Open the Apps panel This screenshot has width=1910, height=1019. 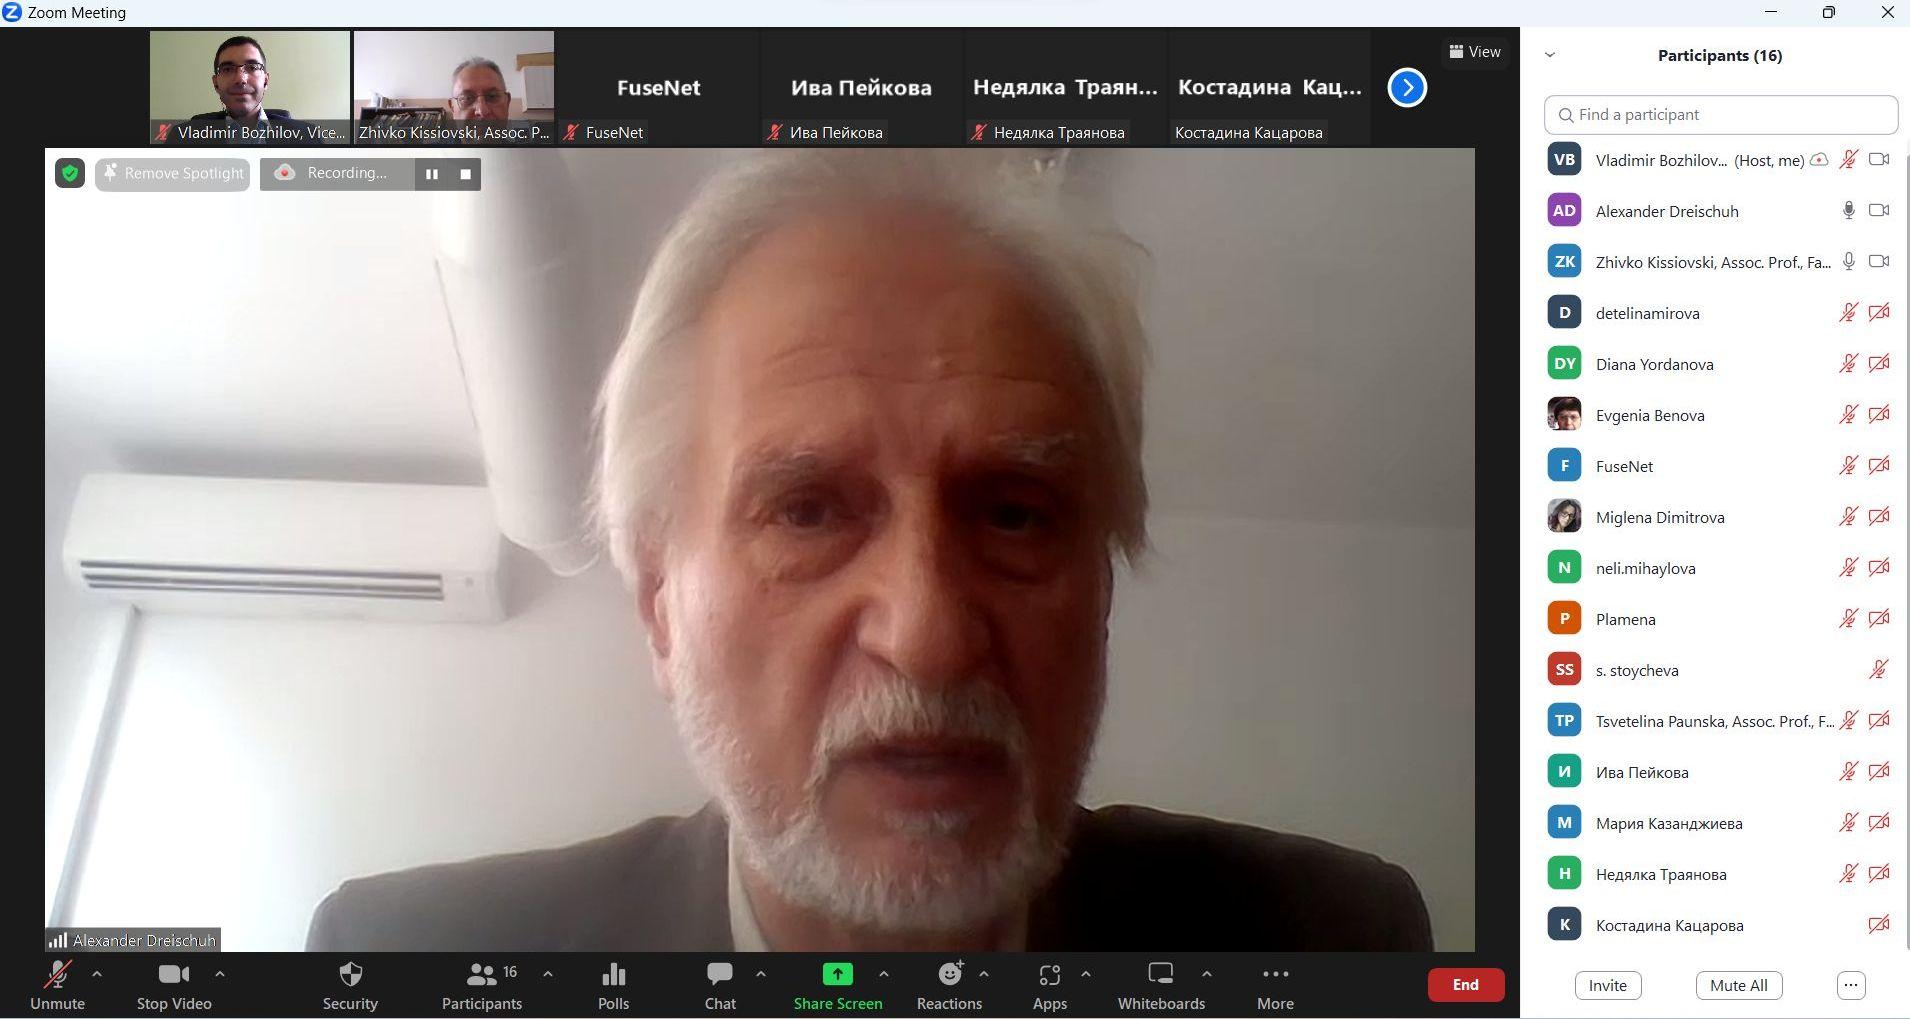[1049, 984]
